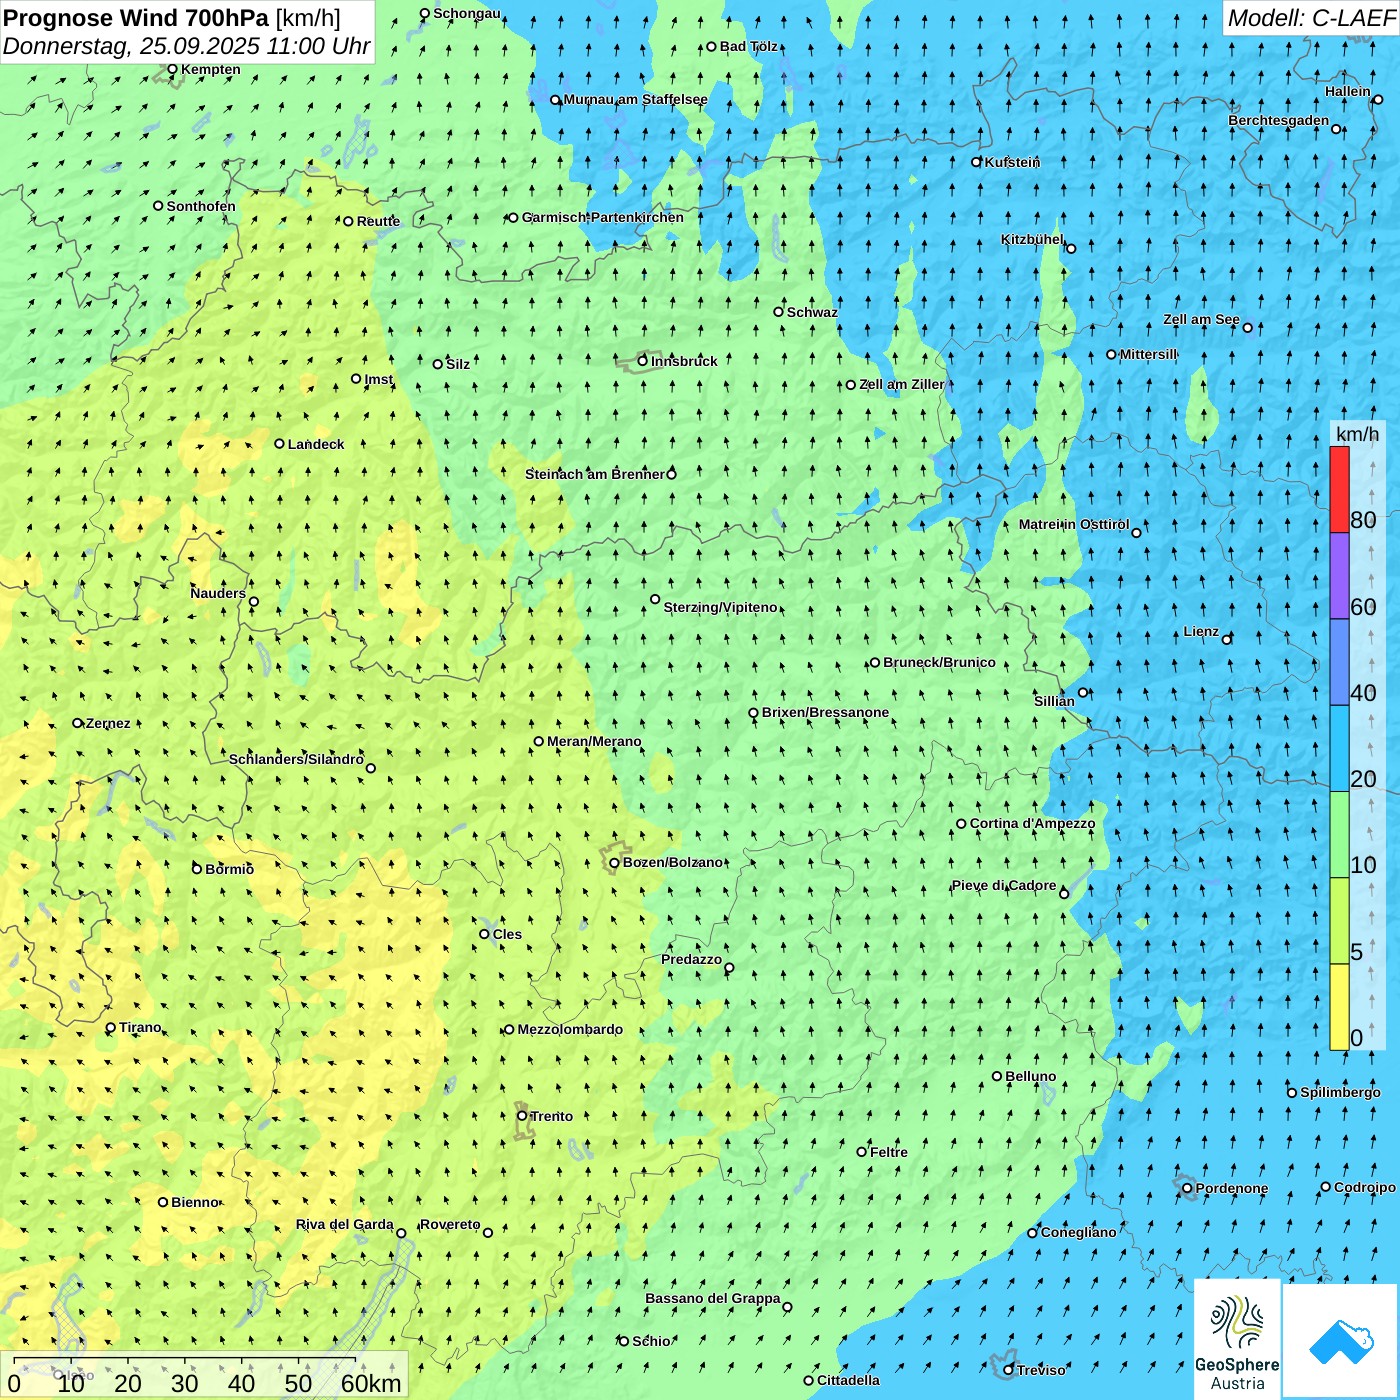Click the "Berchtesgaden" label
This screenshot has width=1400, height=1400.
[x=1279, y=120]
